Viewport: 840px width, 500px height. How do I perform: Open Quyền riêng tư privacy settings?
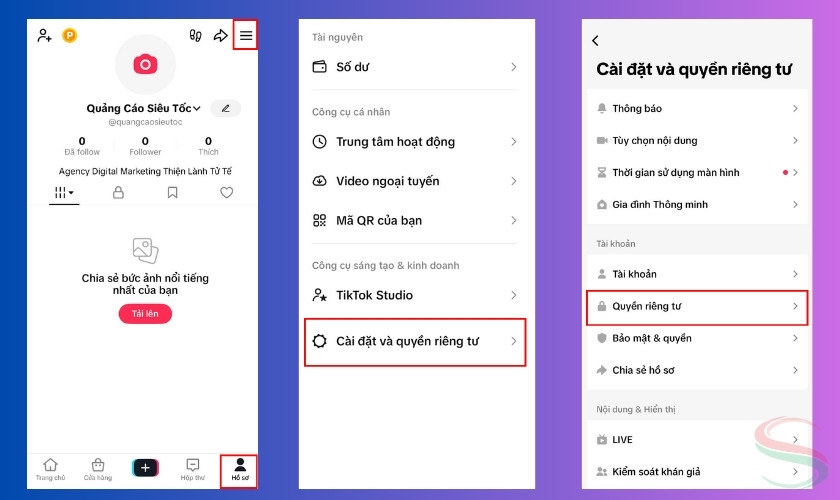click(x=697, y=308)
